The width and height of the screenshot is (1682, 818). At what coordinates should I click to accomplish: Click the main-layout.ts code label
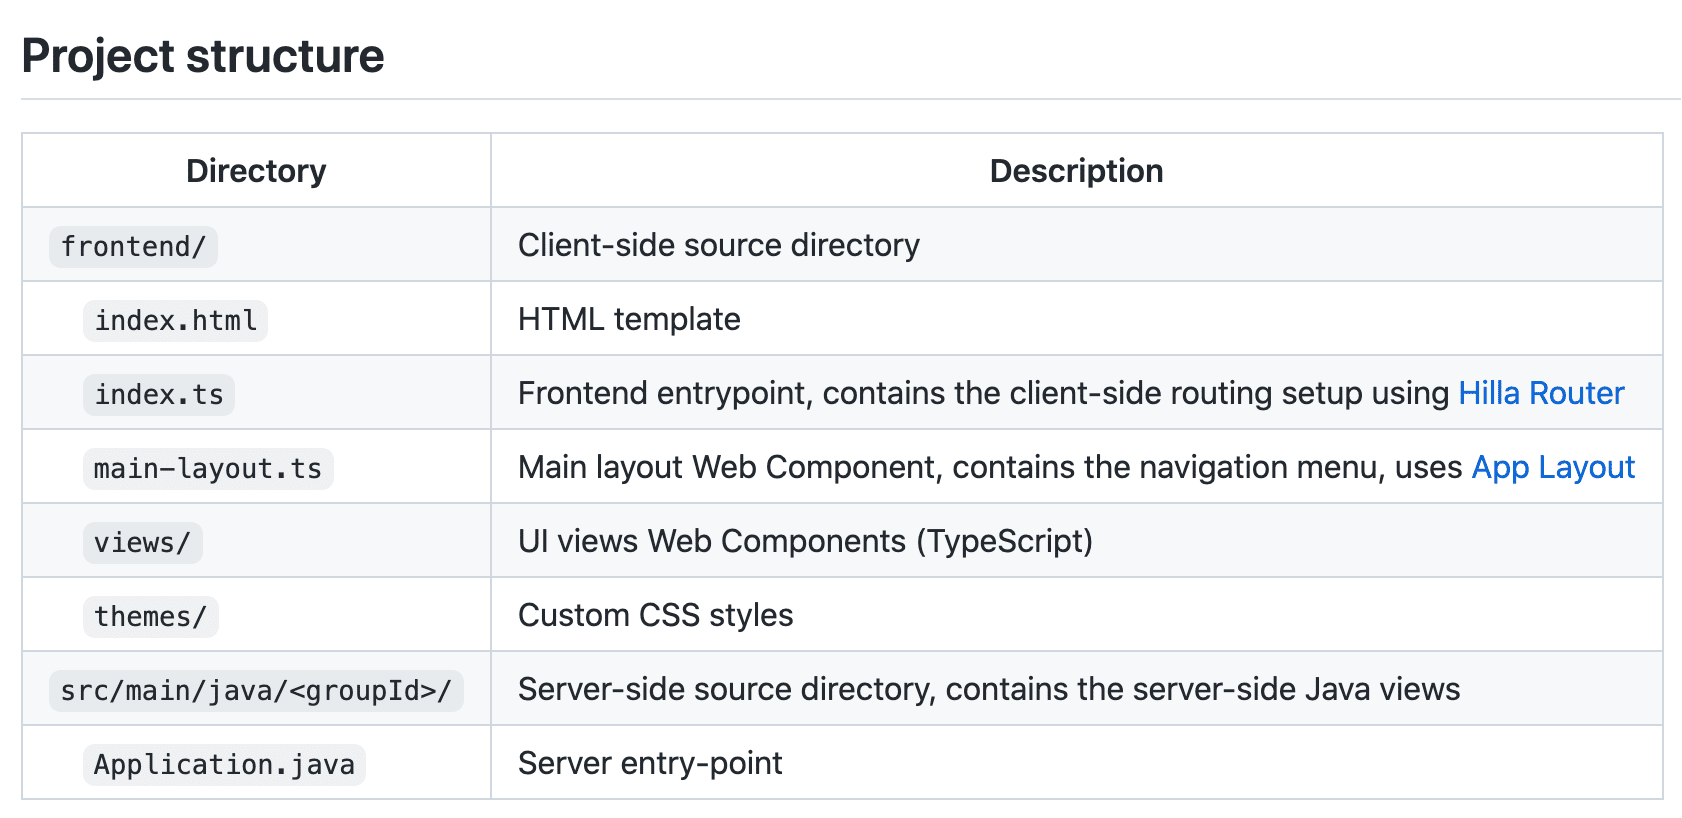[x=208, y=468]
